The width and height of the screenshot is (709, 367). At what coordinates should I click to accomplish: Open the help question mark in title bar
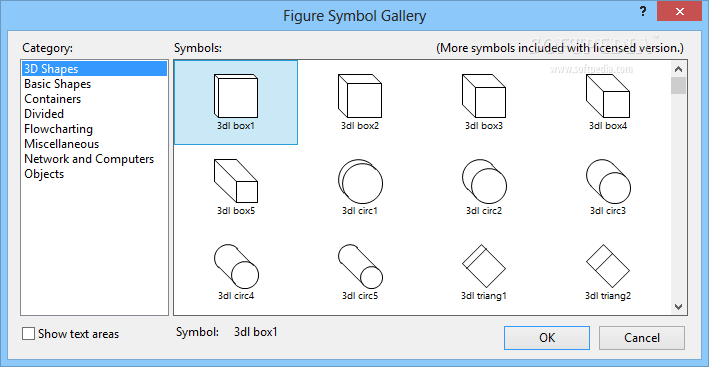643,12
